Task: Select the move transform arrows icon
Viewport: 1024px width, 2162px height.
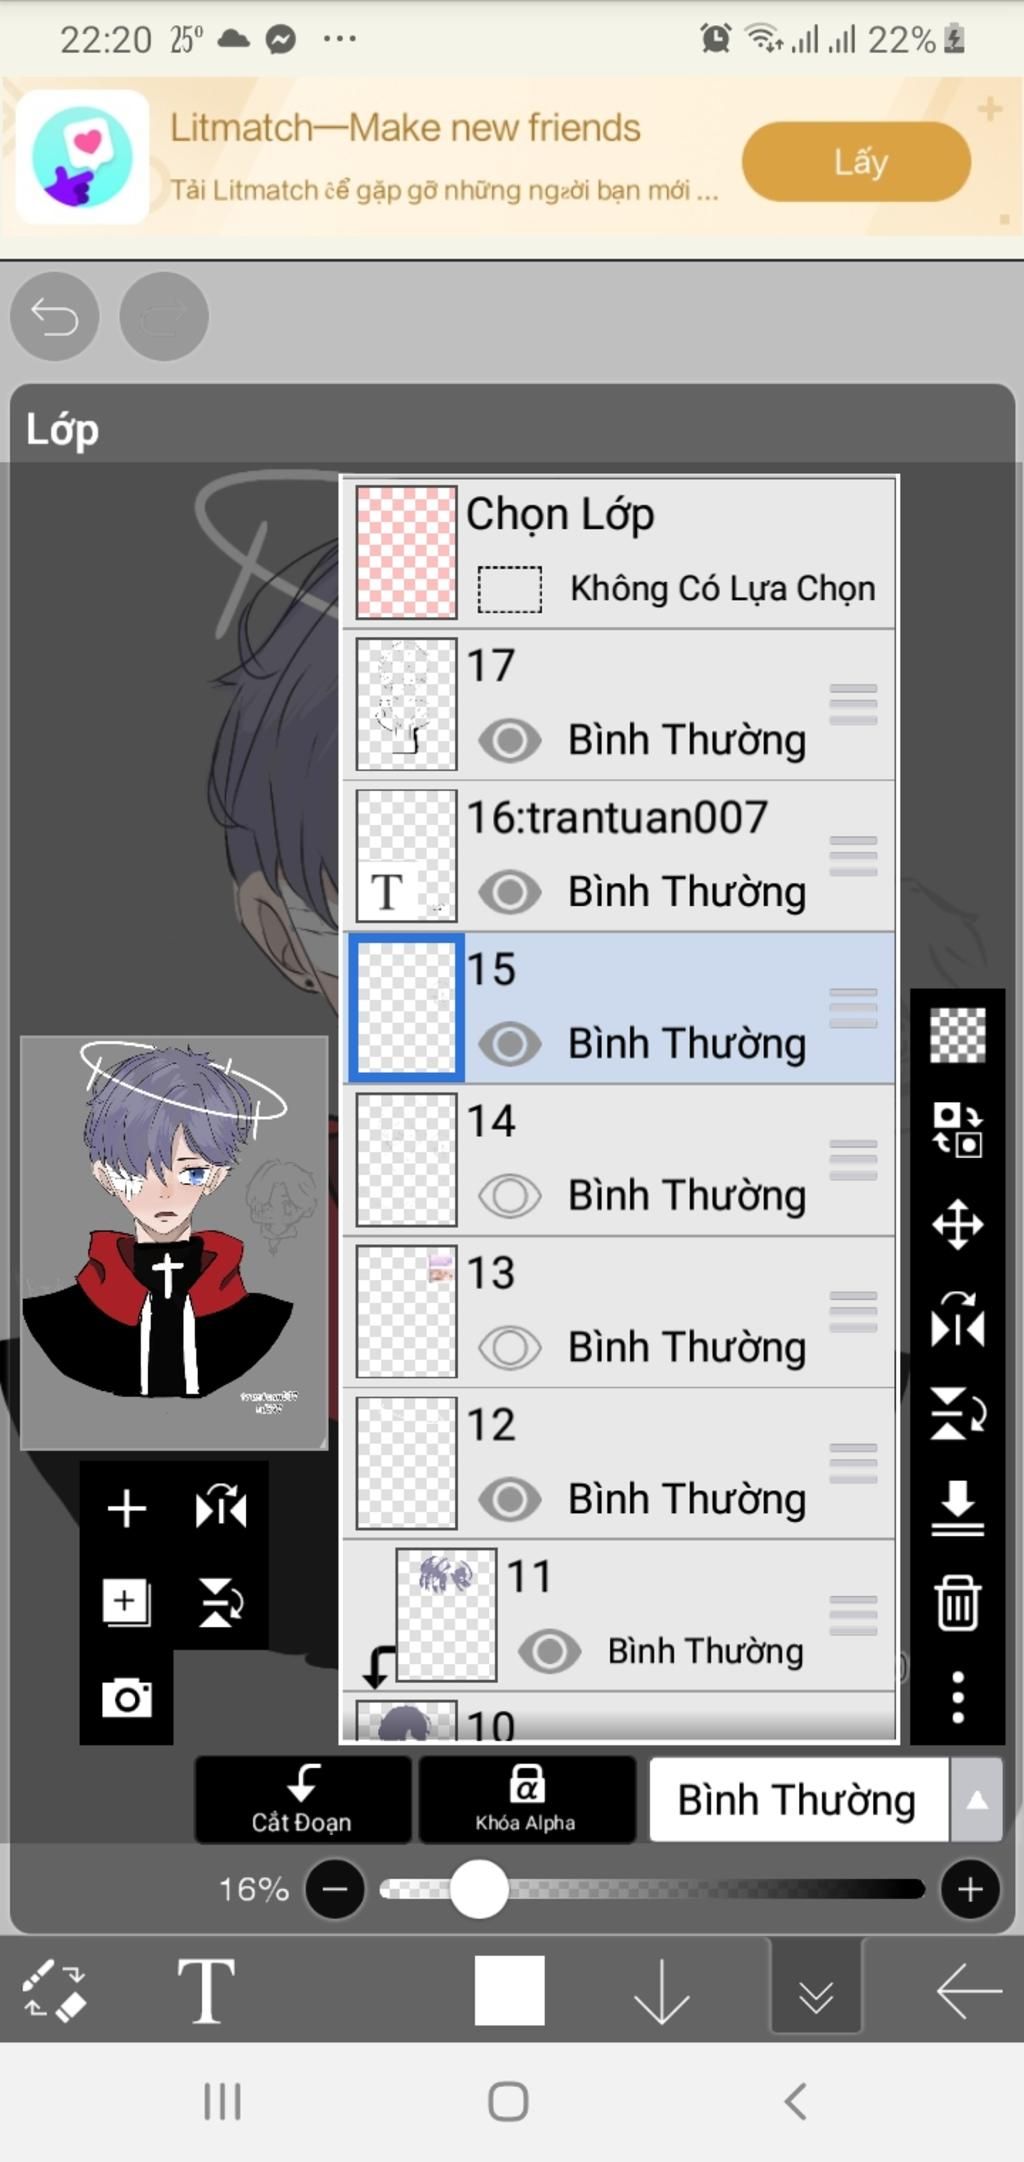Action: 957,1224
